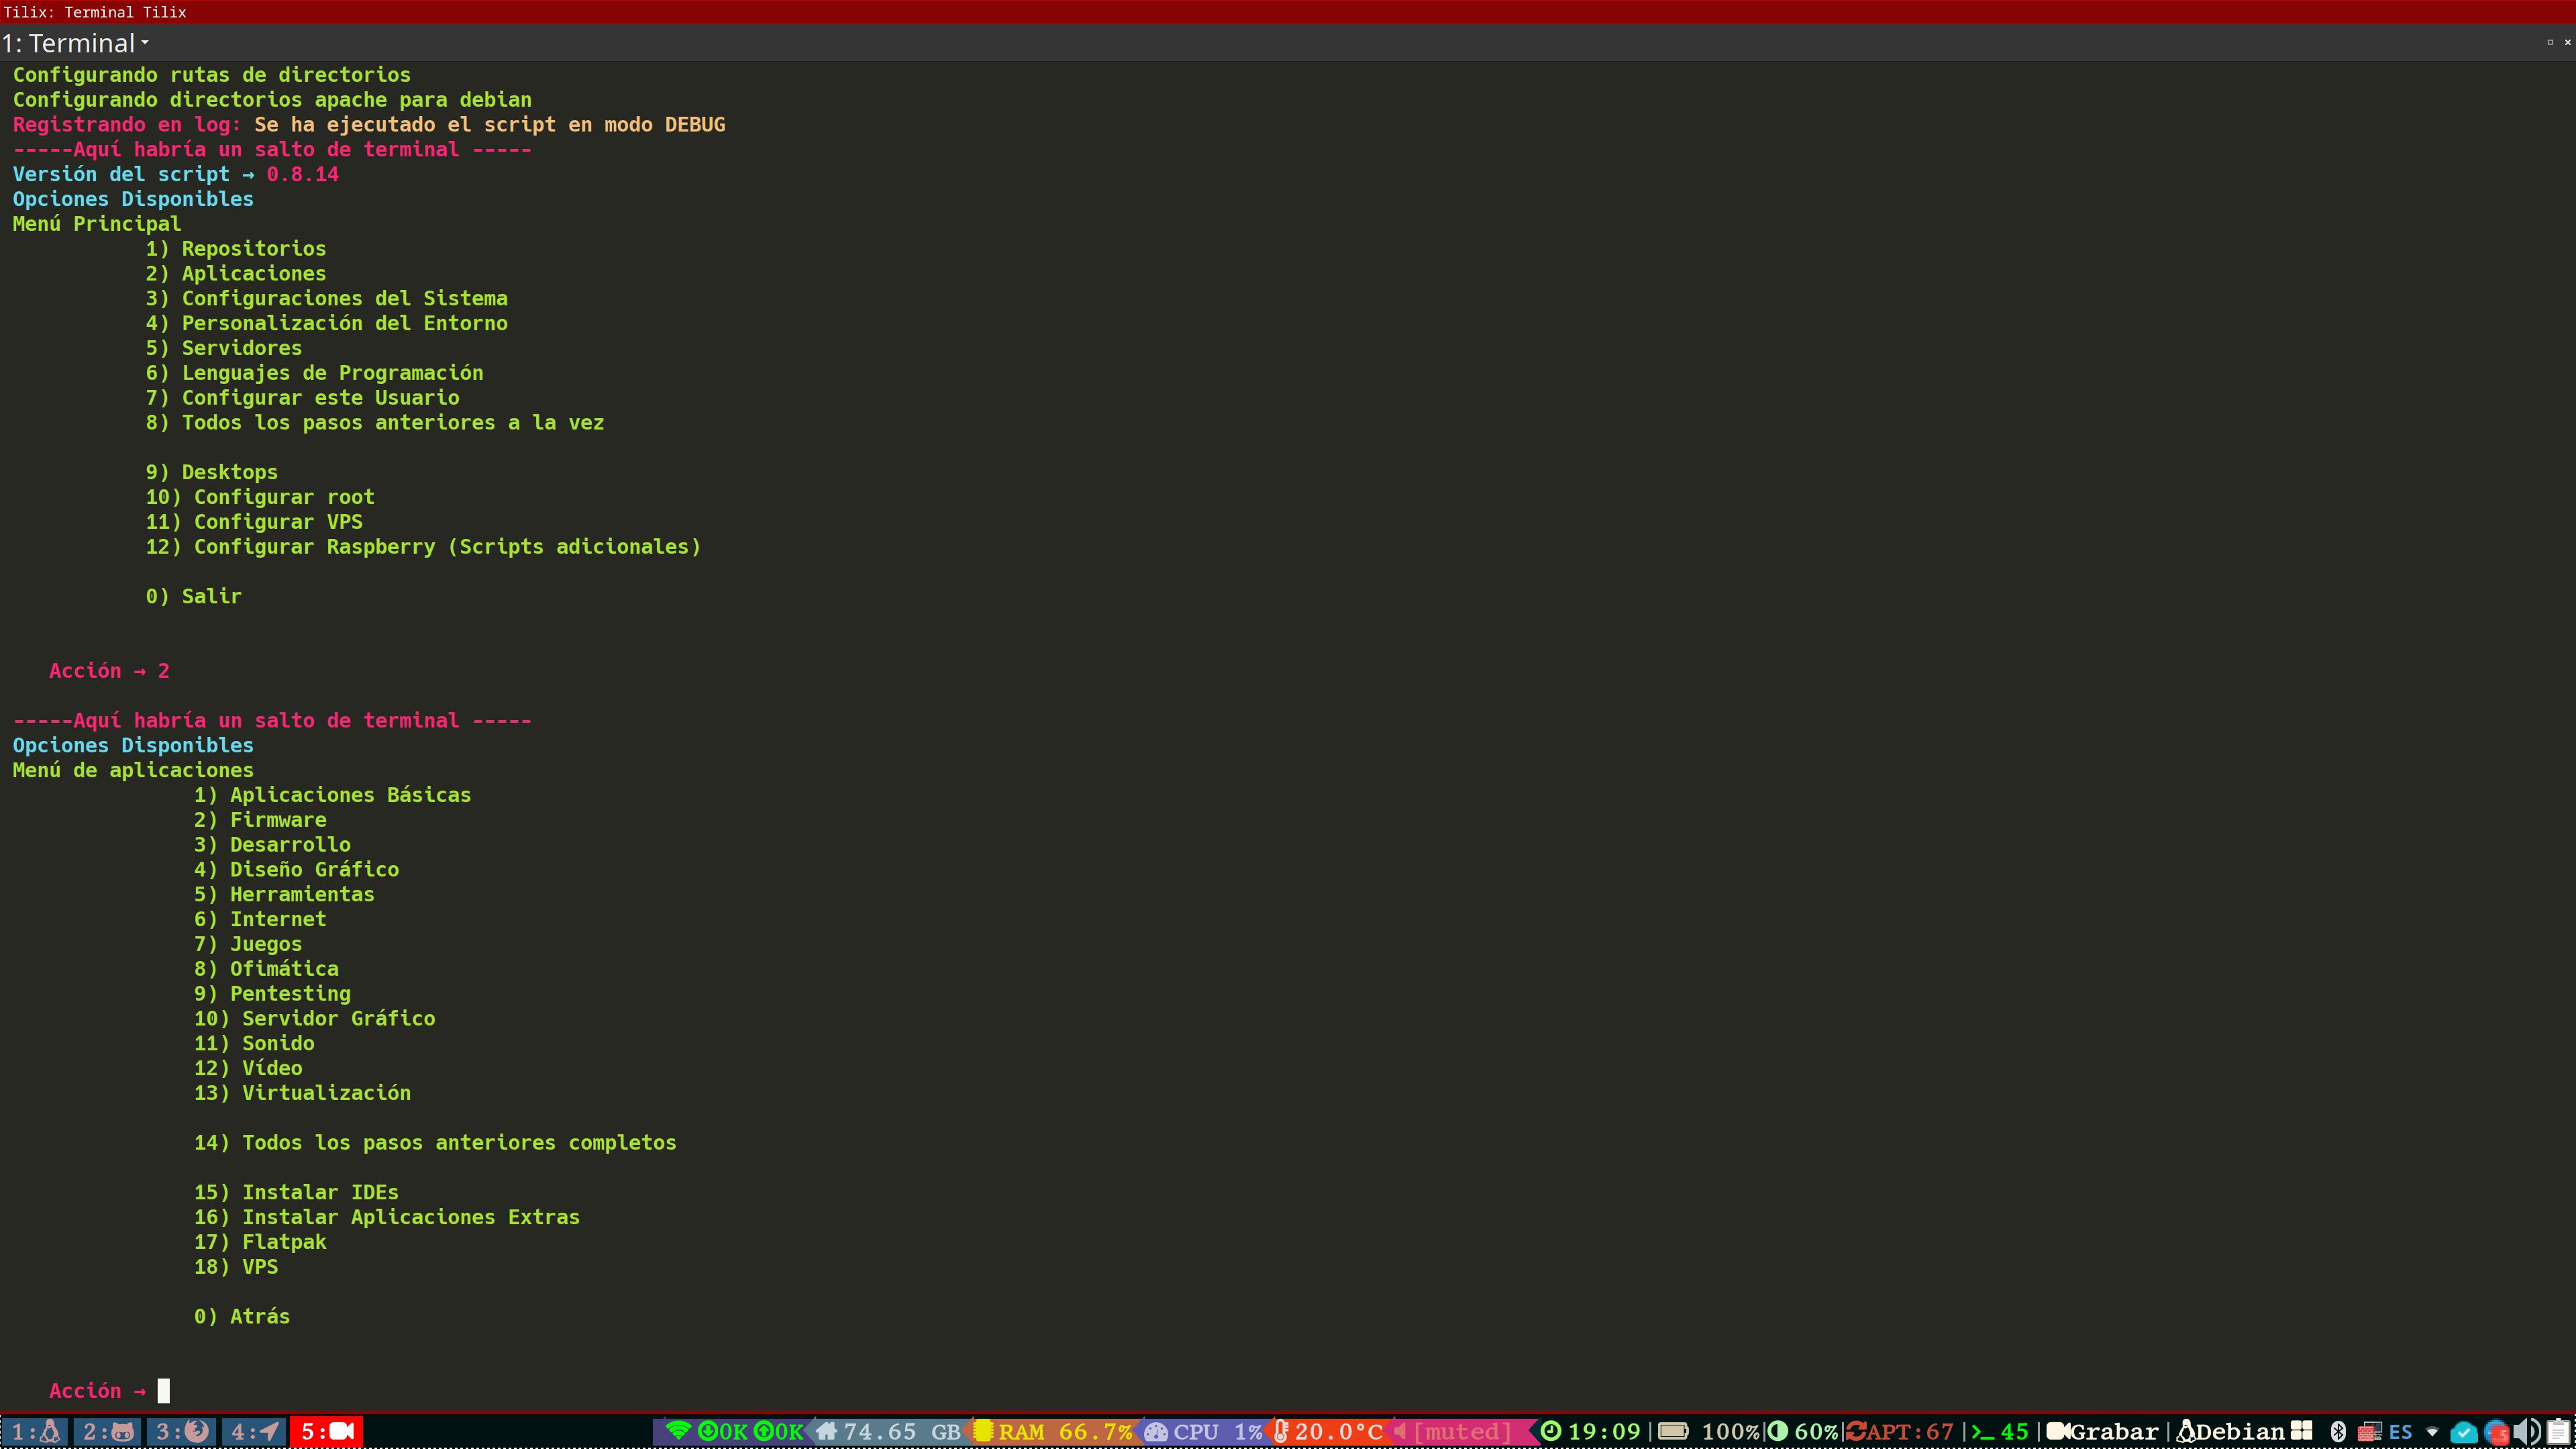Click the RAM usage indicator
This screenshot has height=1449, width=2576.
(x=1055, y=1431)
